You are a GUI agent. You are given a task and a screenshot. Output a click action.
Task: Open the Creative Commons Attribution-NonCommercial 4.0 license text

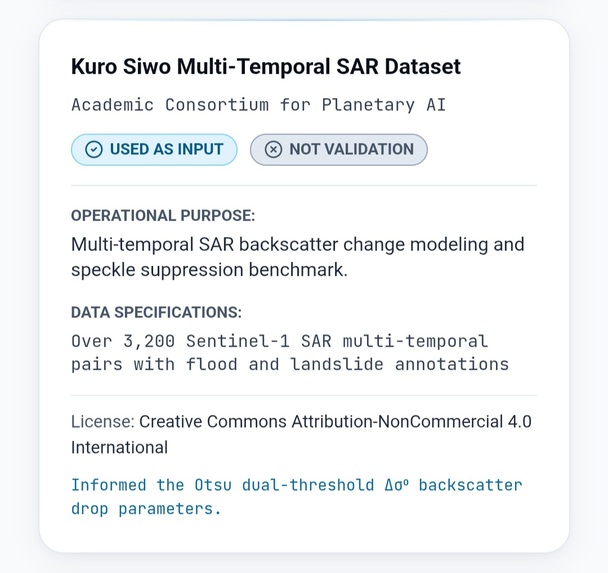pos(335,421)
